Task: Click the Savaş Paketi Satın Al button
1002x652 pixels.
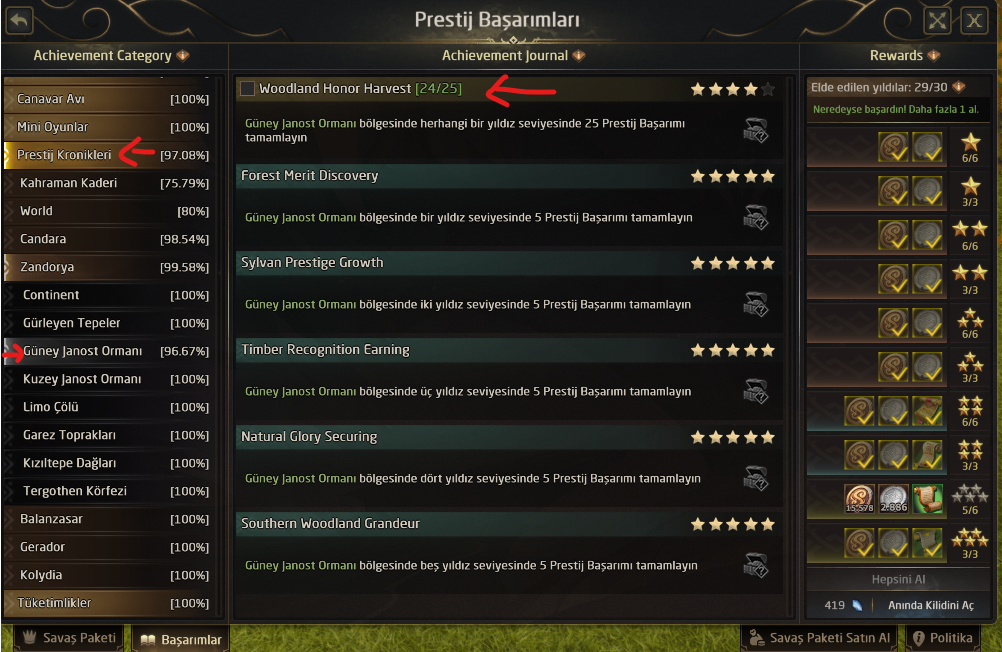Action: (x=819, y=638)
